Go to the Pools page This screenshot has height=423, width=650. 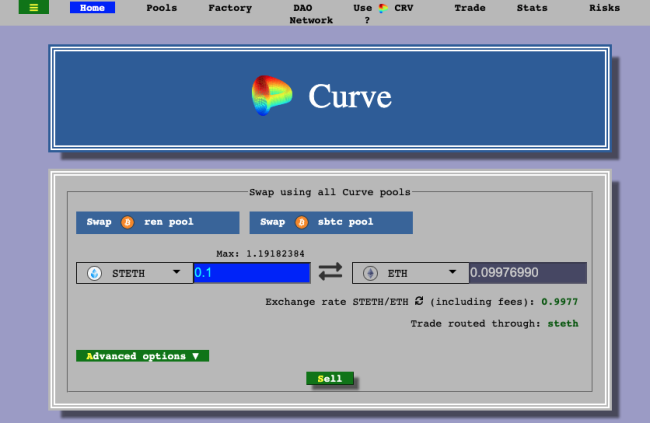pos(162,8)
